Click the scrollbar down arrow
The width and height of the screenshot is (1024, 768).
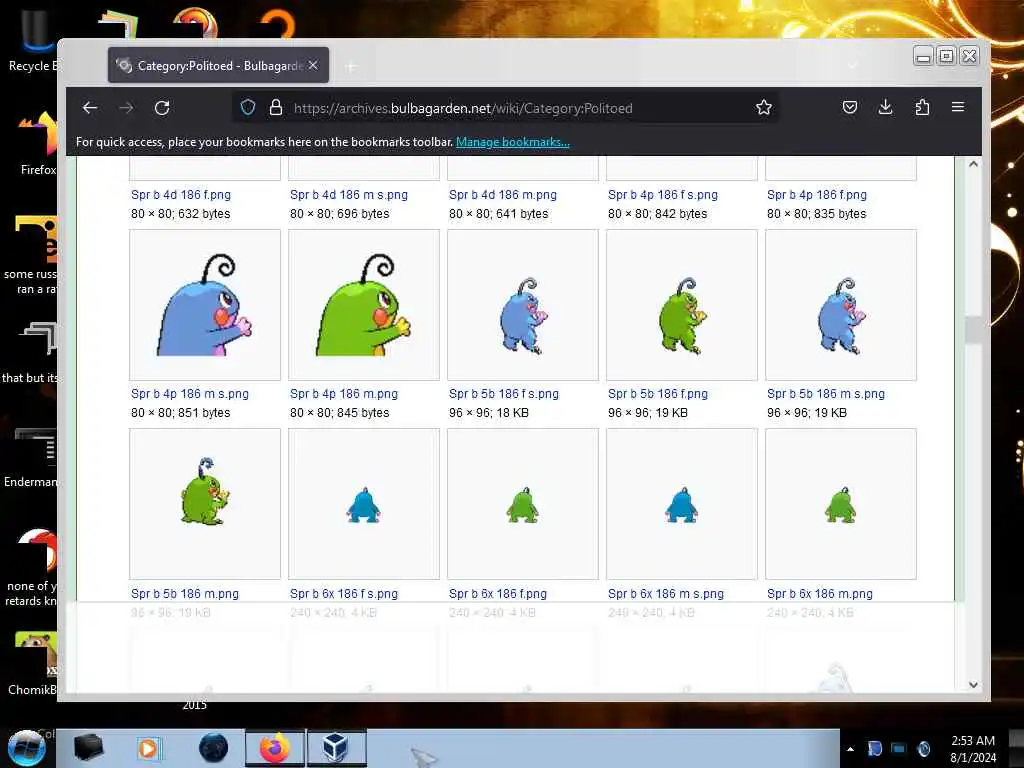973,685
